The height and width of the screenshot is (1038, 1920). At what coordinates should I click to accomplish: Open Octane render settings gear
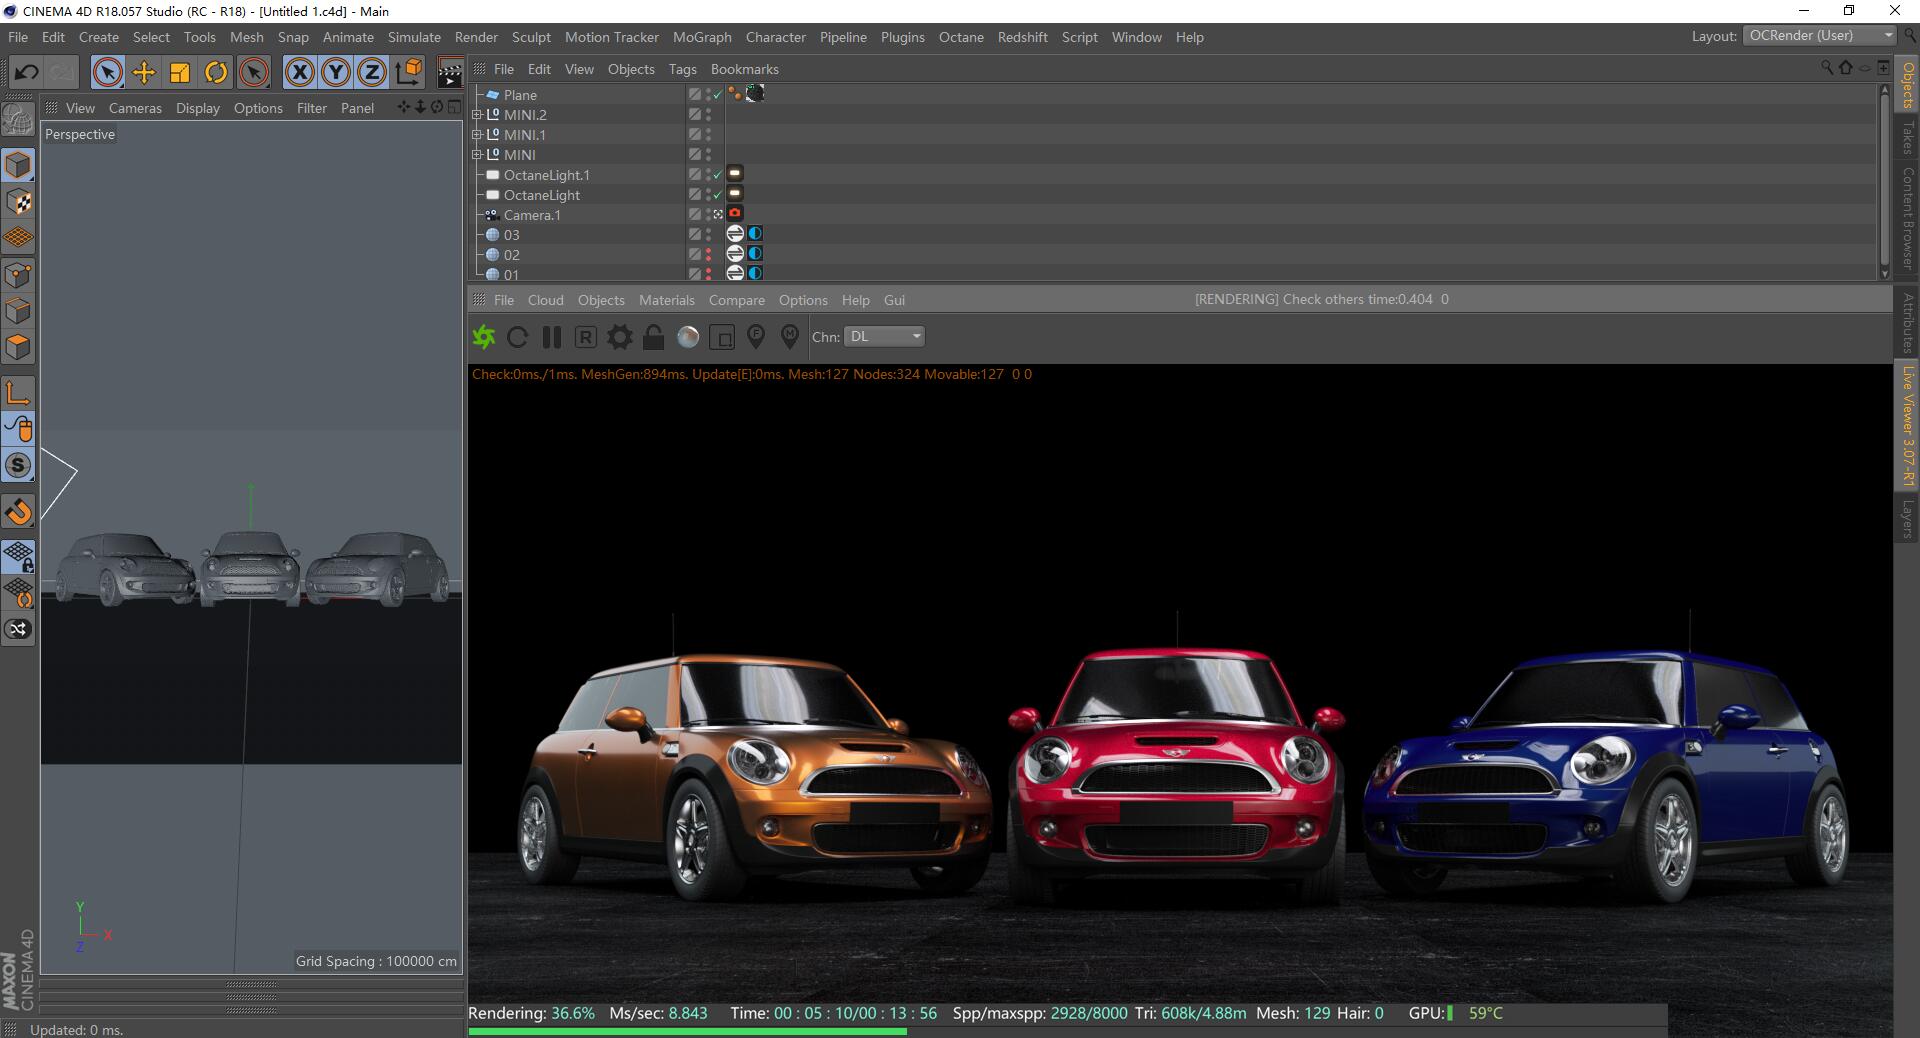pos(620,337)
